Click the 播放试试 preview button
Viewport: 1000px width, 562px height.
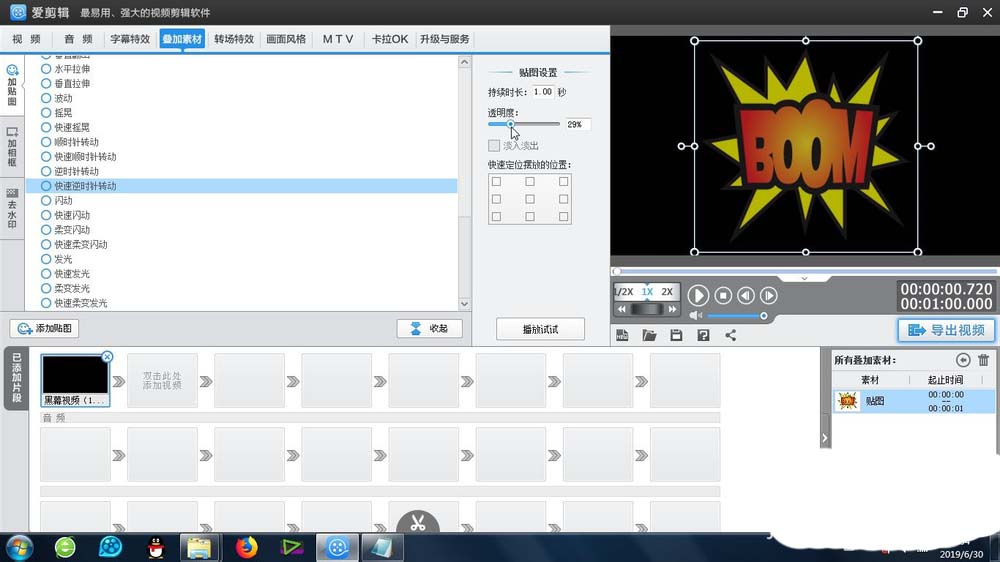[x=540, y=329]
